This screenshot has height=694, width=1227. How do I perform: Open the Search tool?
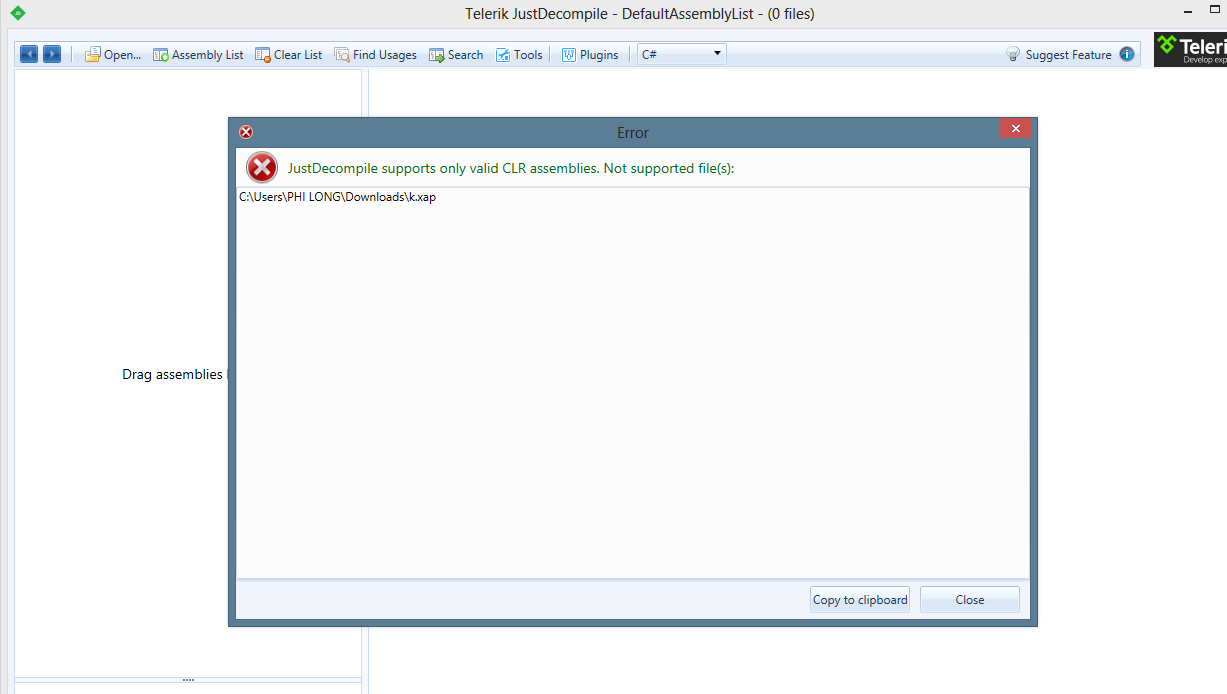(x=457, y=55)
